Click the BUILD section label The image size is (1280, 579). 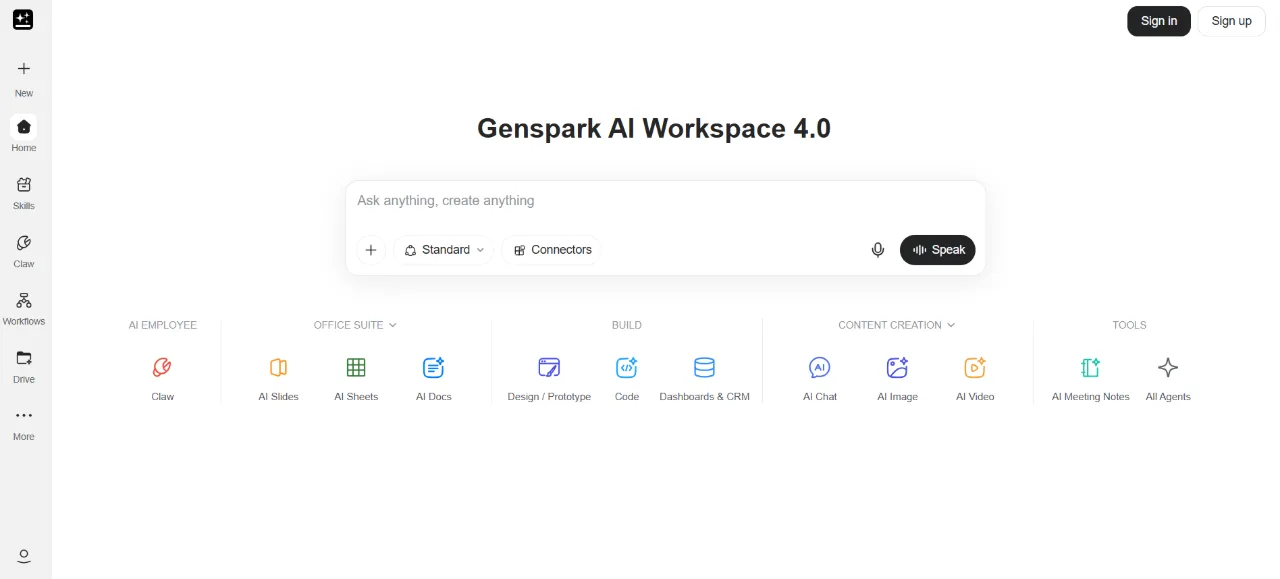(627, 325)
